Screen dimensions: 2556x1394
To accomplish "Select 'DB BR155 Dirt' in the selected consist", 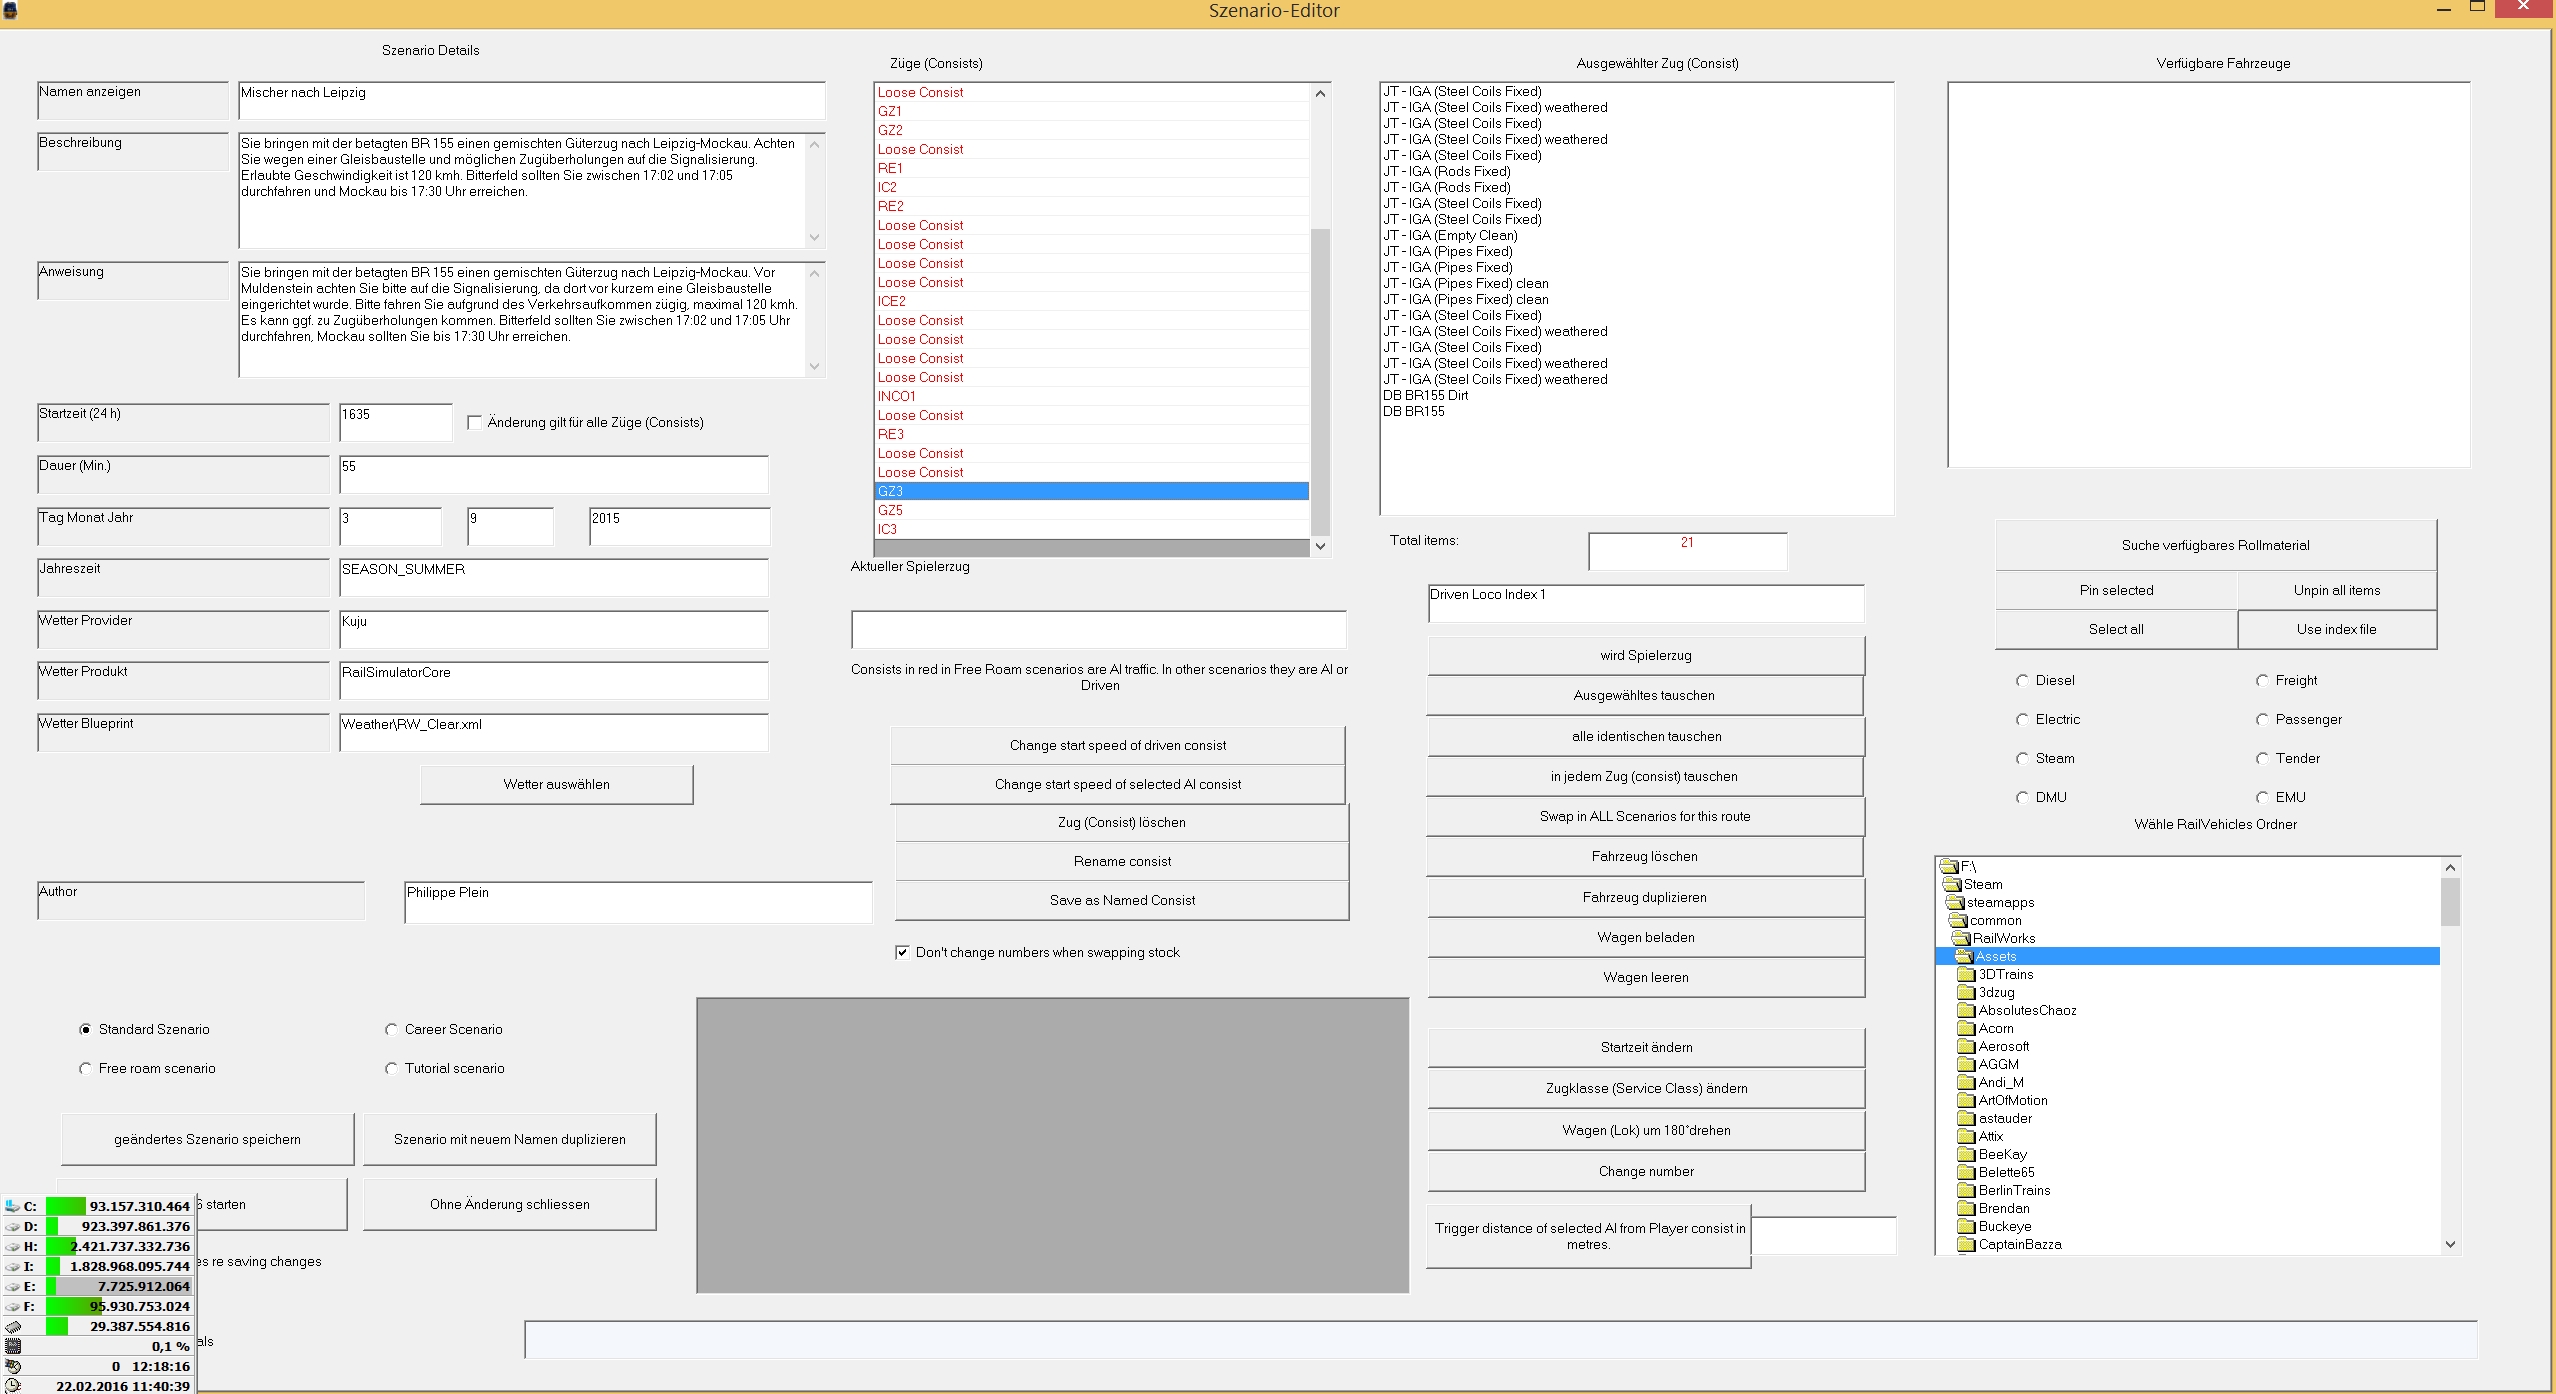I will 1425,396.
